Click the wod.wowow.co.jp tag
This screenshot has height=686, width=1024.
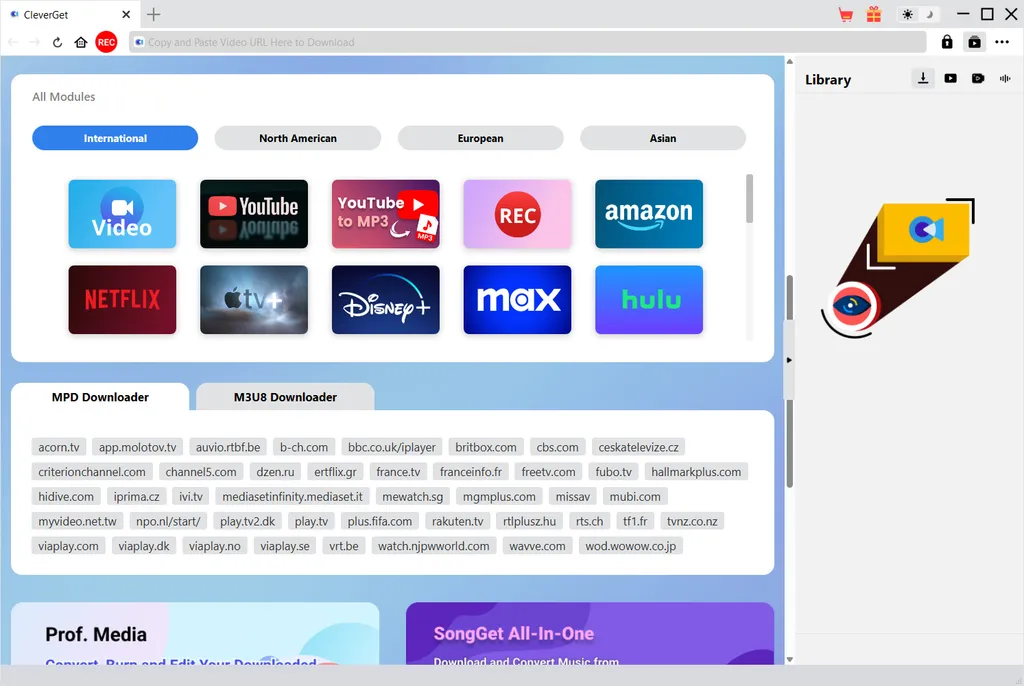(631, 546)
